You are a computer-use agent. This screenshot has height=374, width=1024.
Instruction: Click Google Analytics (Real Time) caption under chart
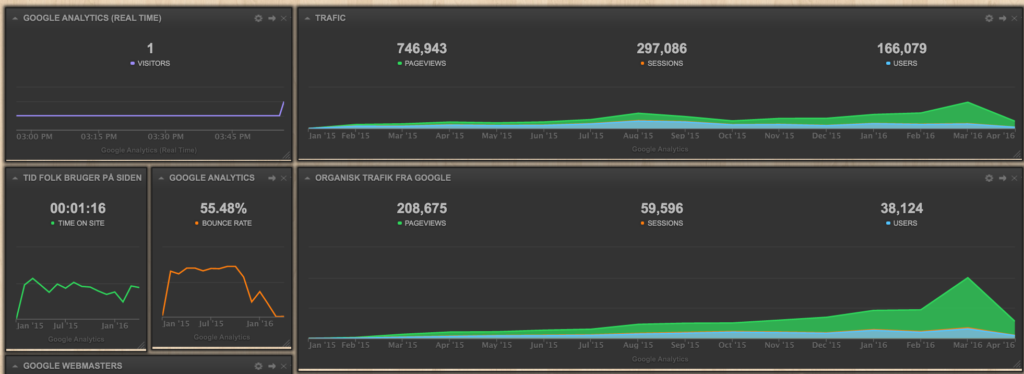[149, 150]
